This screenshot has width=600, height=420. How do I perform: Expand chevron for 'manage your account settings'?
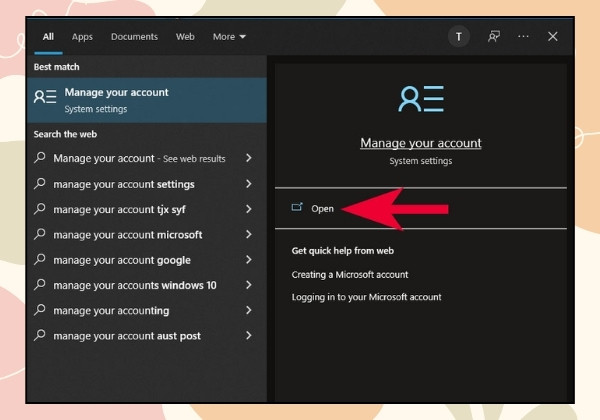(x=249, y=184)
